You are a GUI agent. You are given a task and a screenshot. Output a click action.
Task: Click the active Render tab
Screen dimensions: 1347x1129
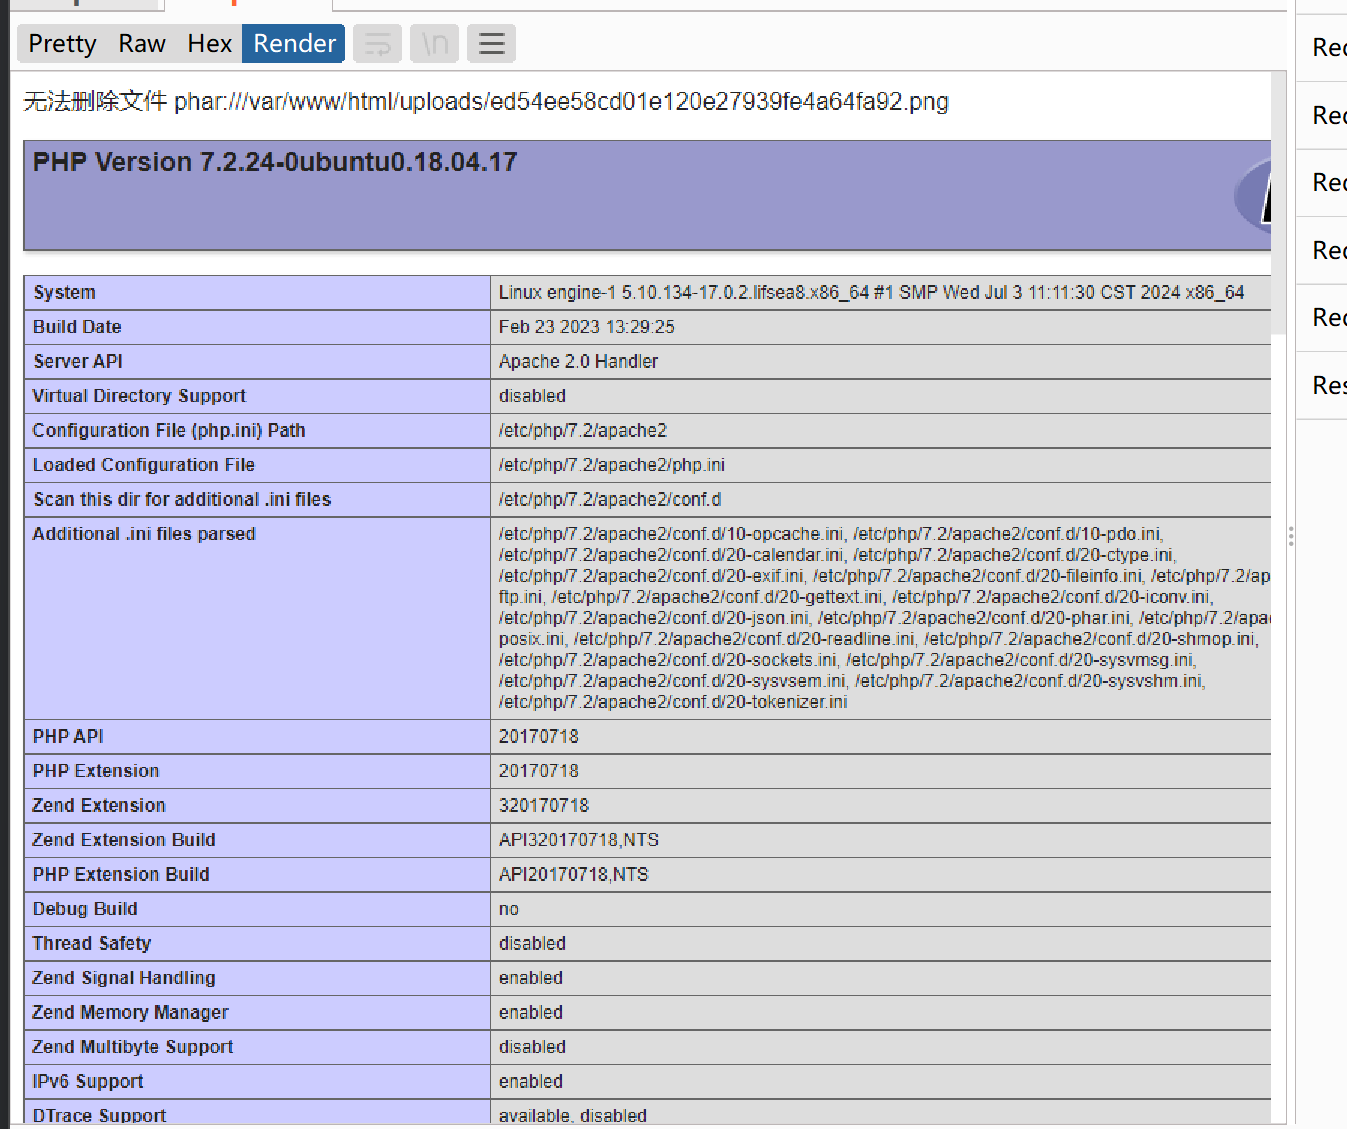(294, 44)
